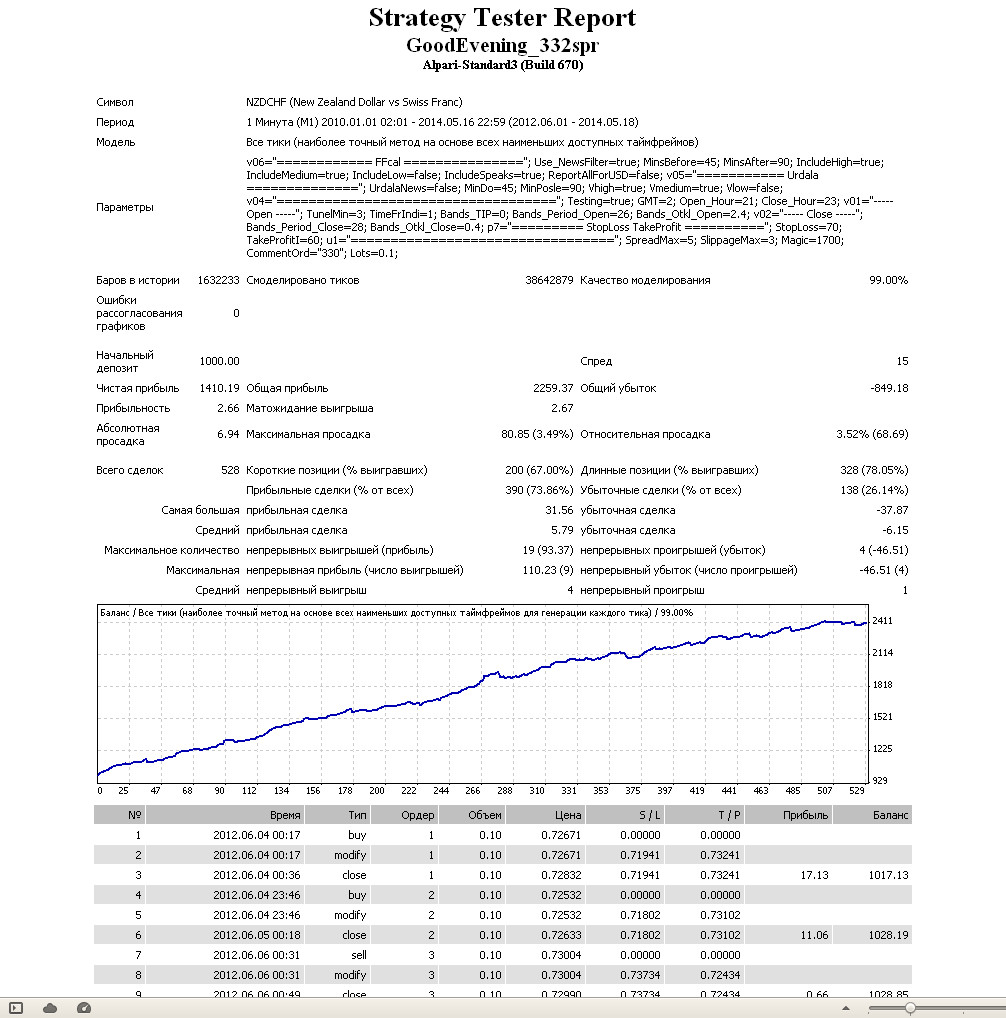Click the speedometer icon in status bar
This screenshot has width=1006, height=1018.
[x=84, y=1008]
